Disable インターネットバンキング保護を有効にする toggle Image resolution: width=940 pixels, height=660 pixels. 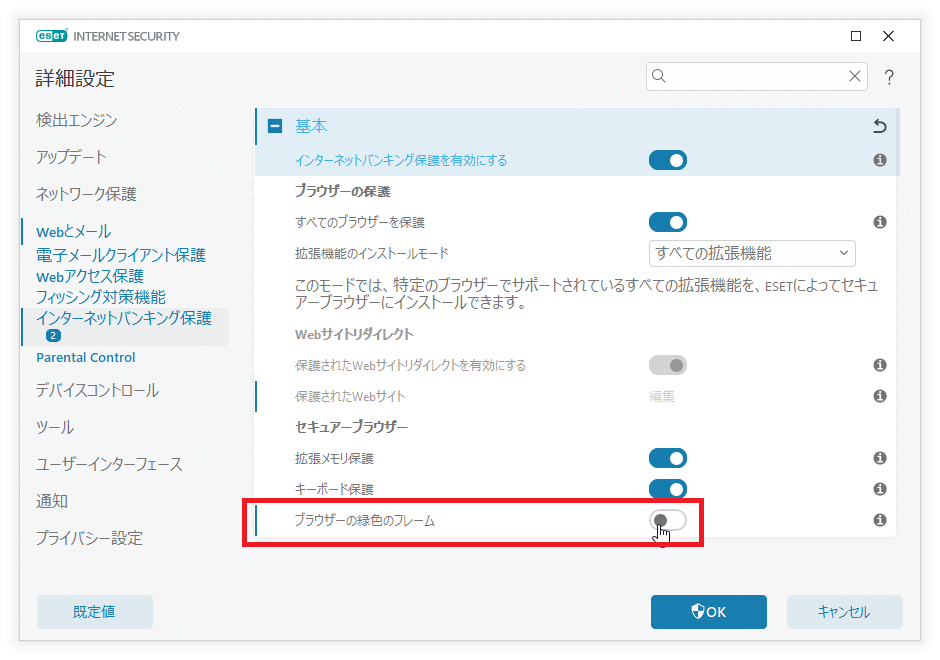668,160
